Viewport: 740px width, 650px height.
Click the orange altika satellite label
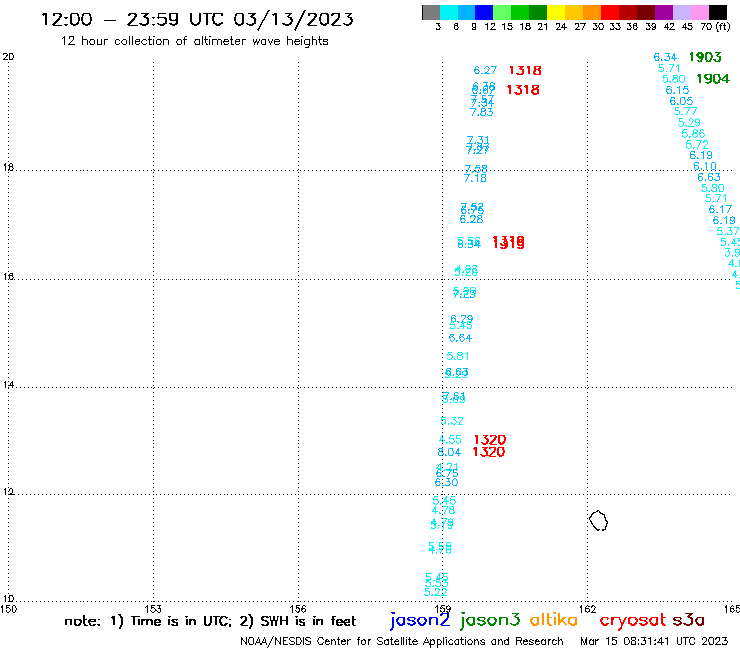point(554,619)
